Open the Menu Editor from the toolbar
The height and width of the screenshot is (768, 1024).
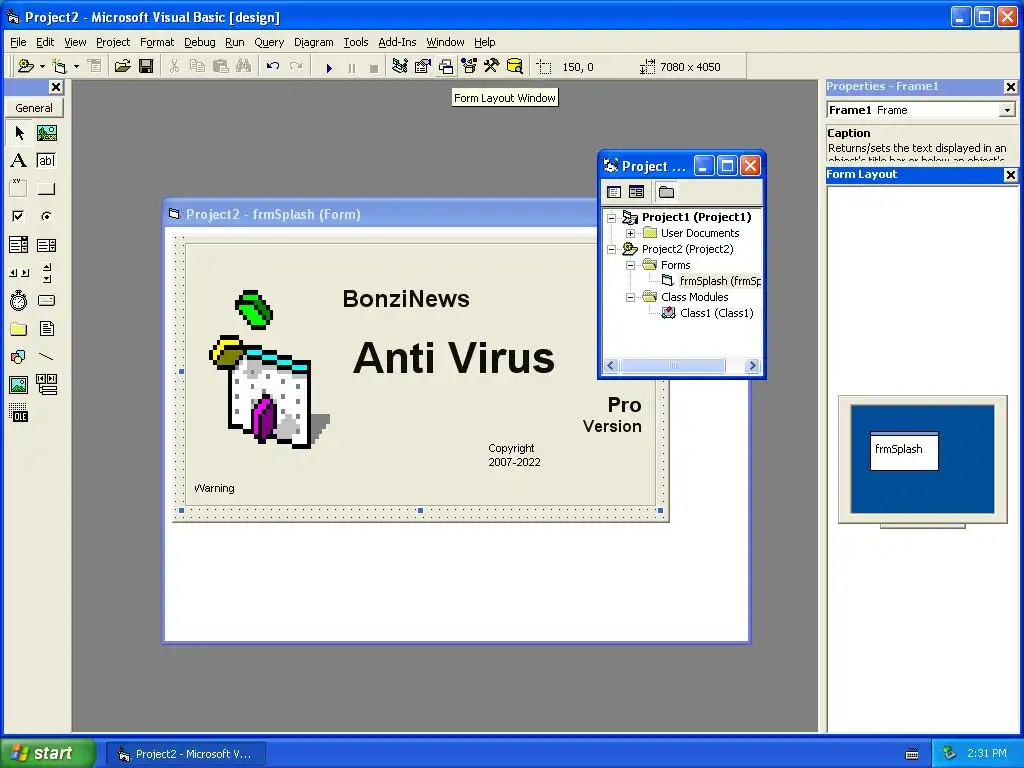95,66
